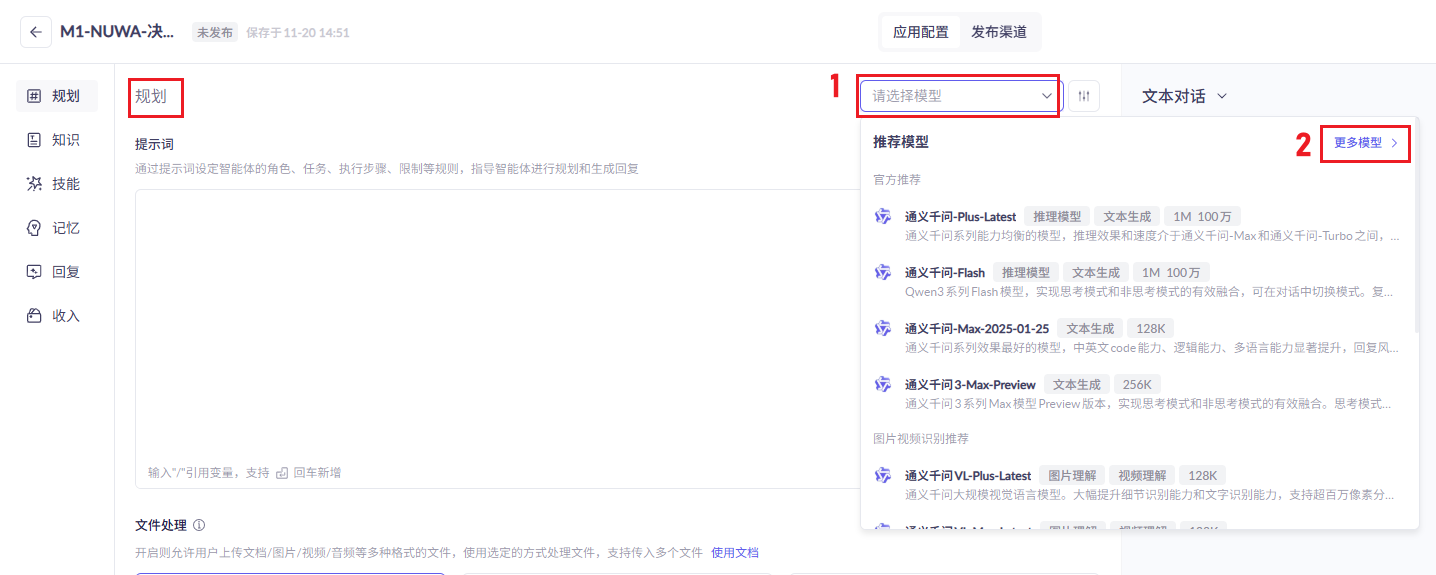This screenshot has width=1436, height=575.
Task: Click info icon next to 文件处理
Action: point(199,525)
